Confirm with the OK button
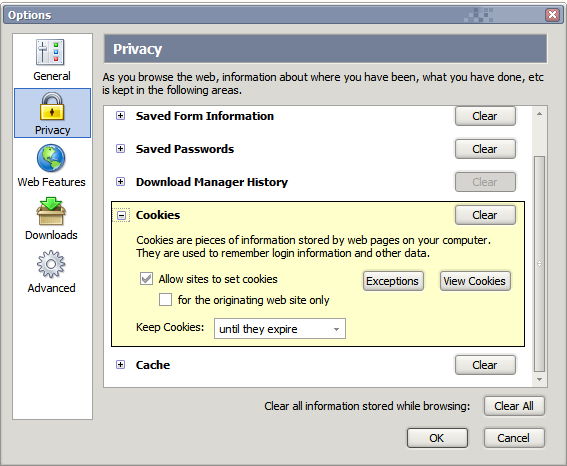Screen dimensions: 567x466 (x=437, y=438)
